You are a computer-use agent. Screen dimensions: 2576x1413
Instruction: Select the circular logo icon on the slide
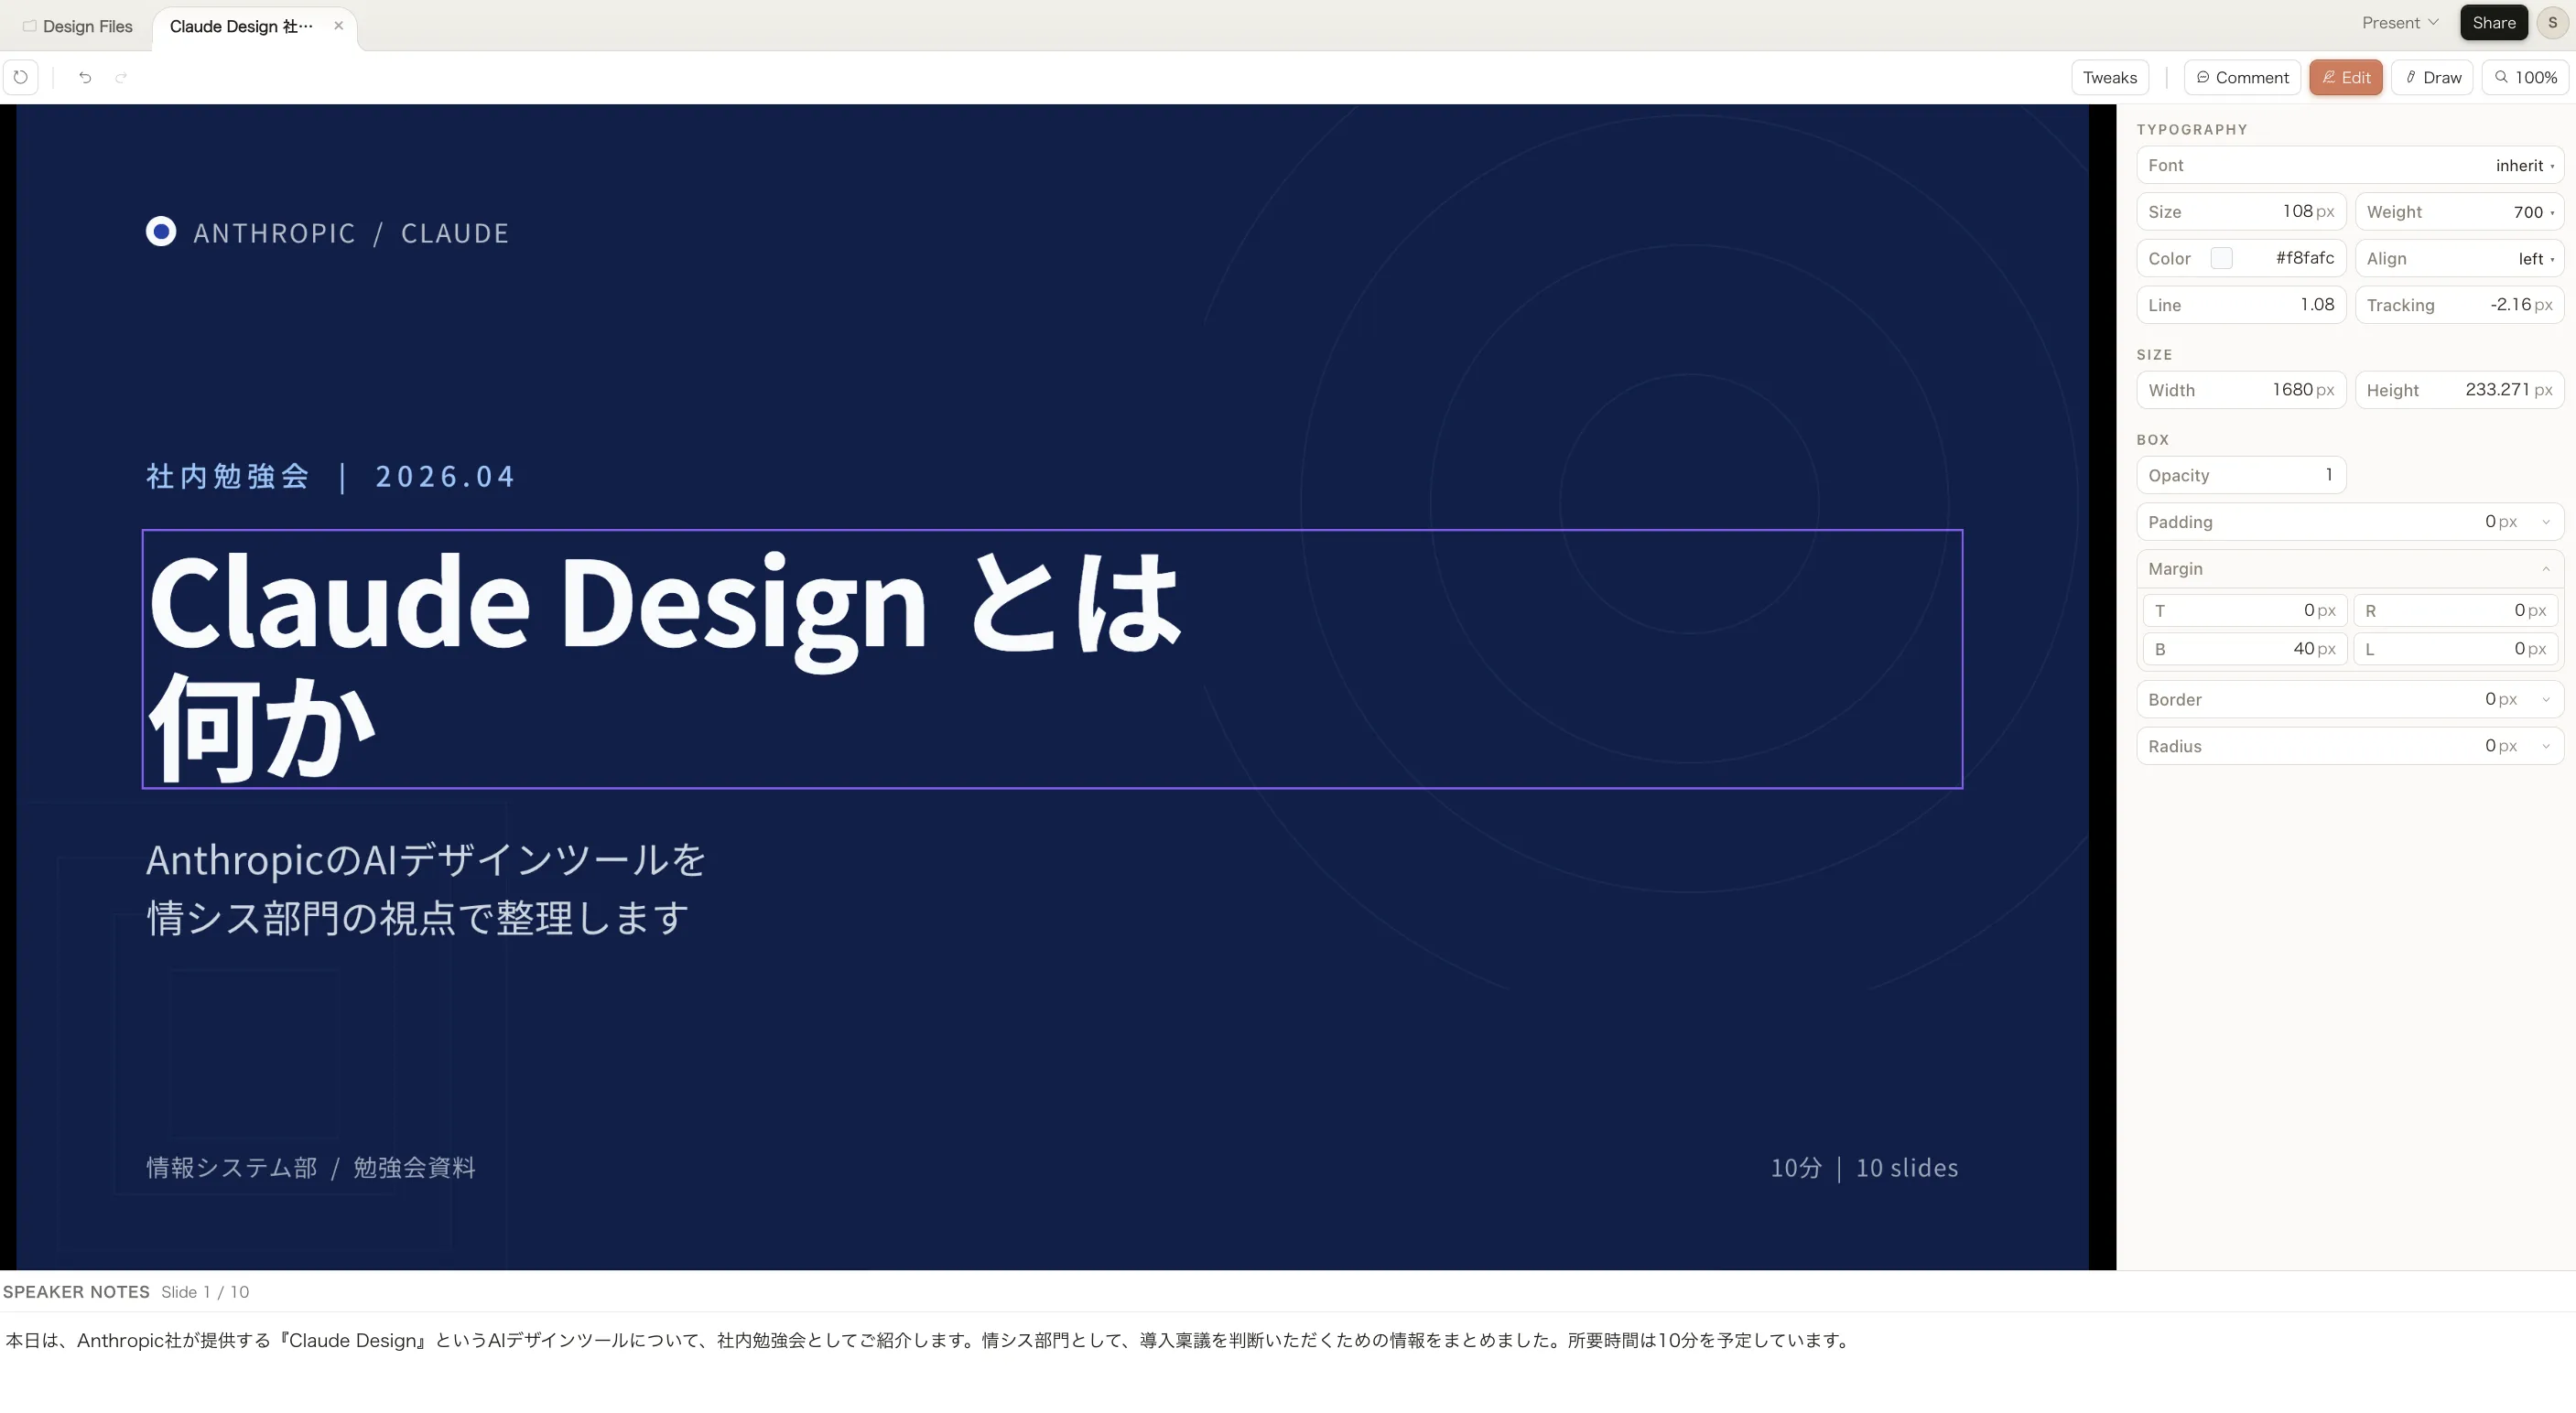[x=161, y=231]
